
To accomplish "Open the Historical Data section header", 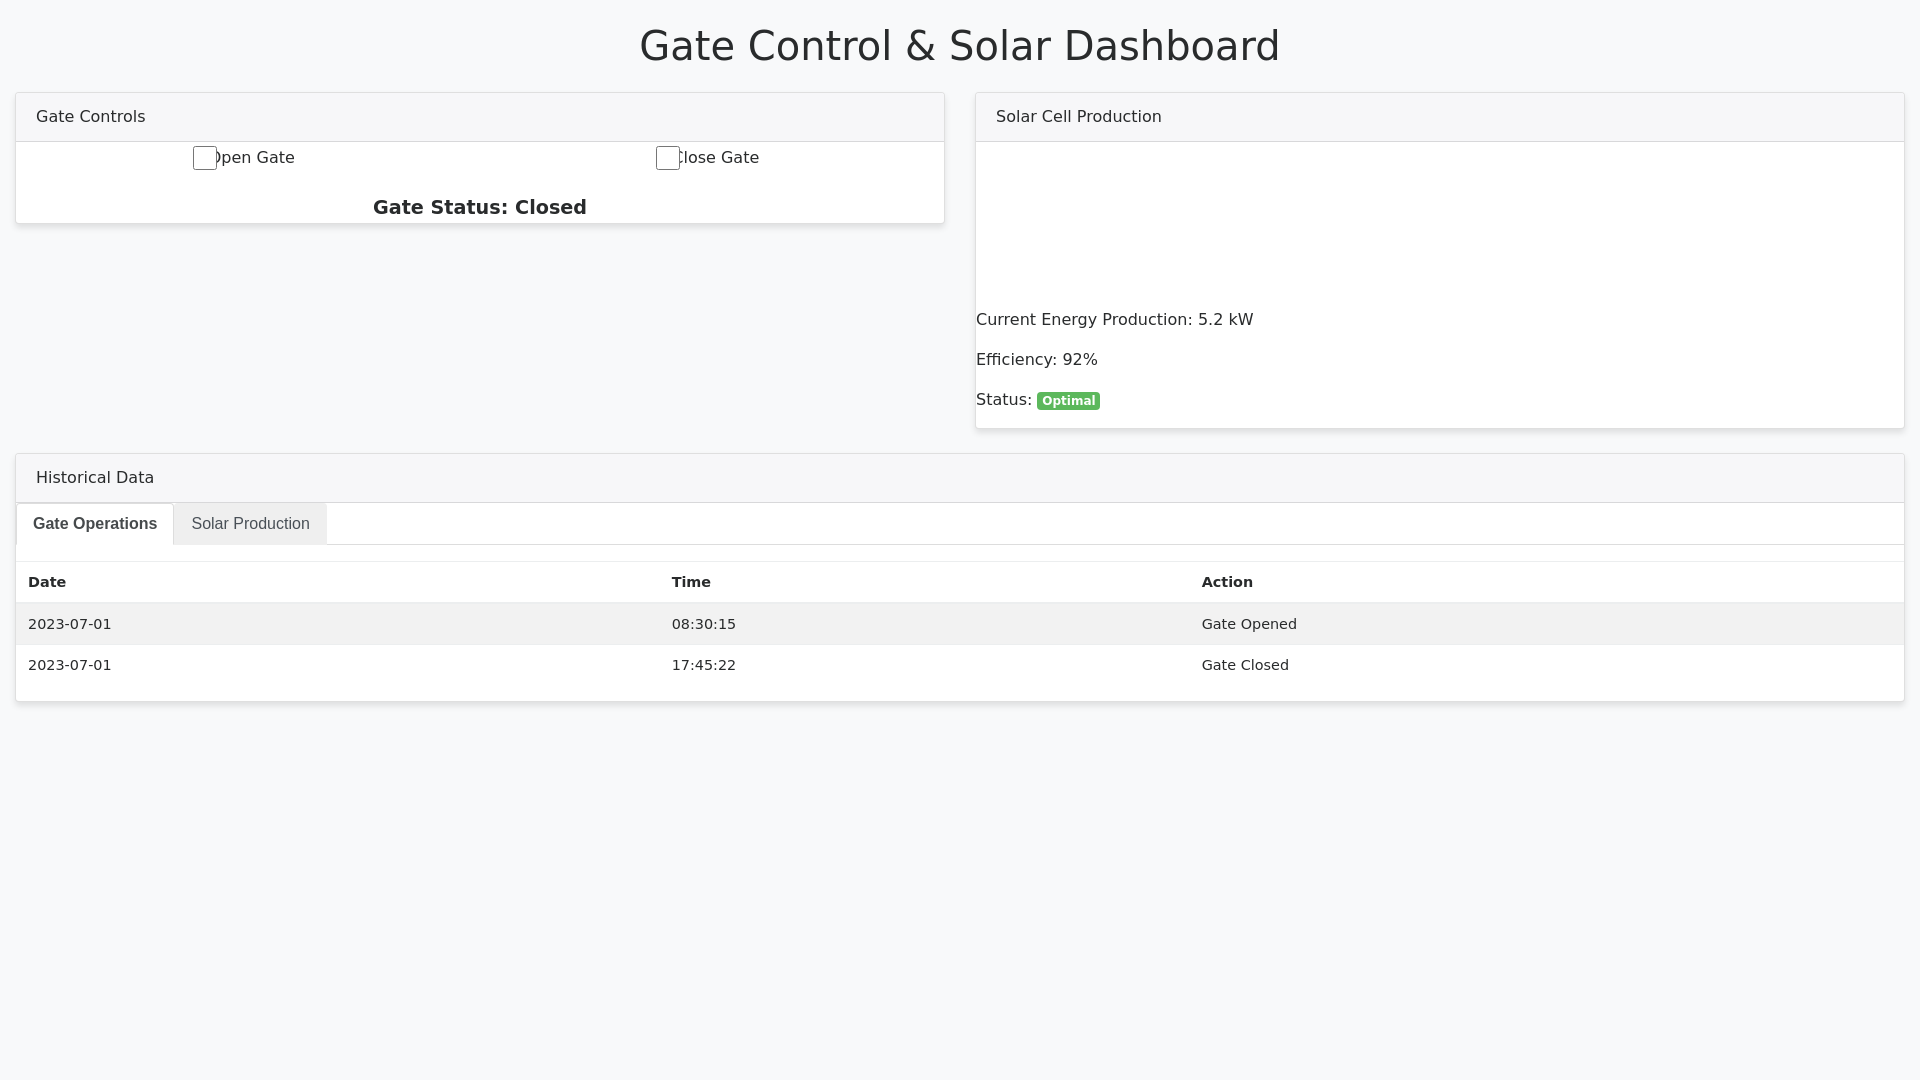I will click(x=95, y=477).
